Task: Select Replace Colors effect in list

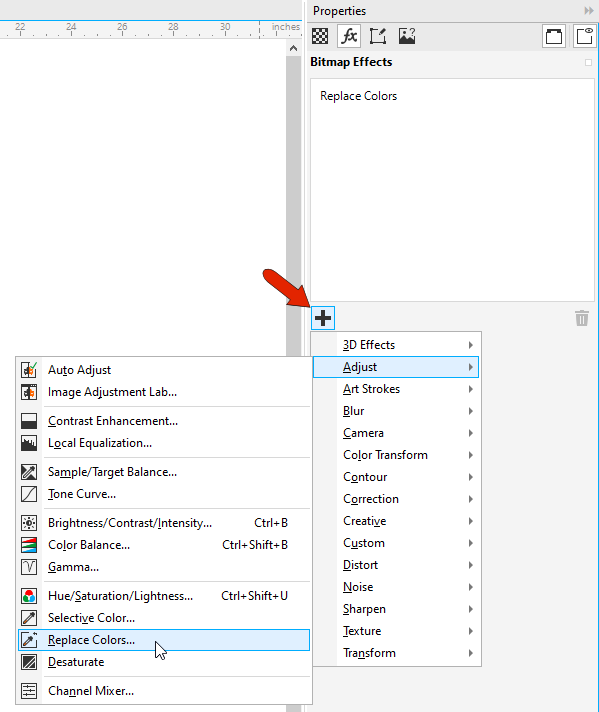Action: click(358, 96)
